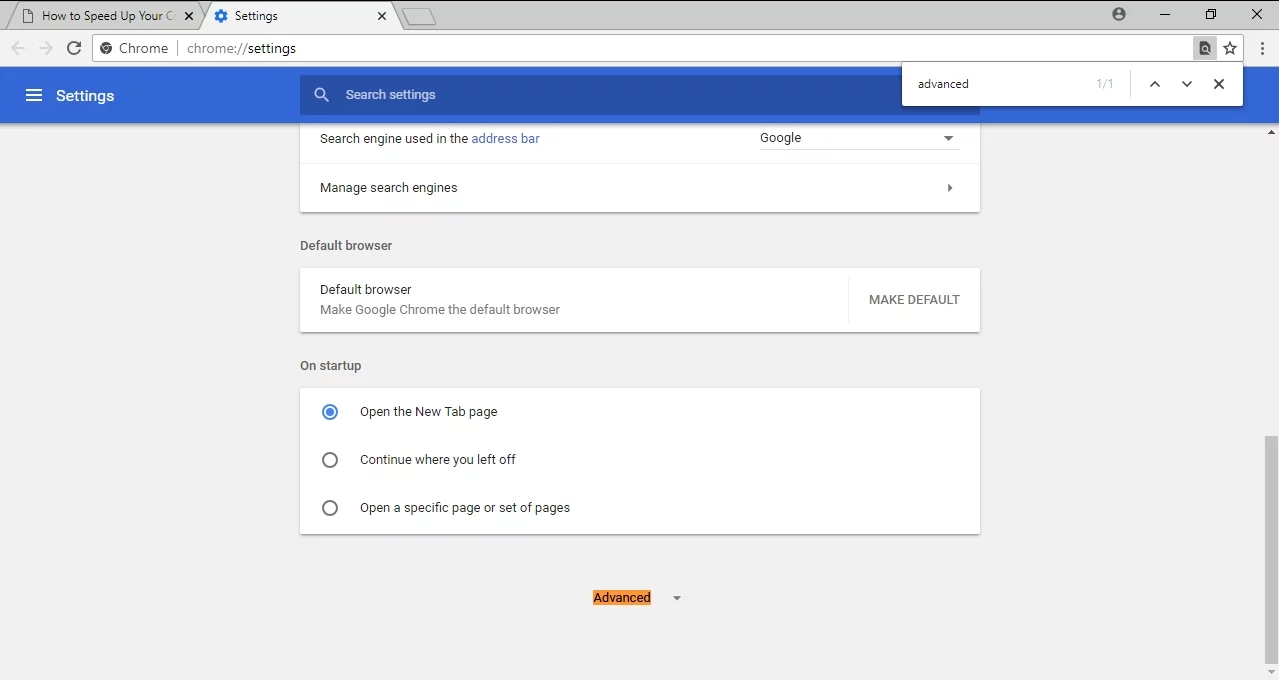The height and width of the screenshot is (680, 1279).
Task: Follow the 'address bar' link
Action: point(505,139)
